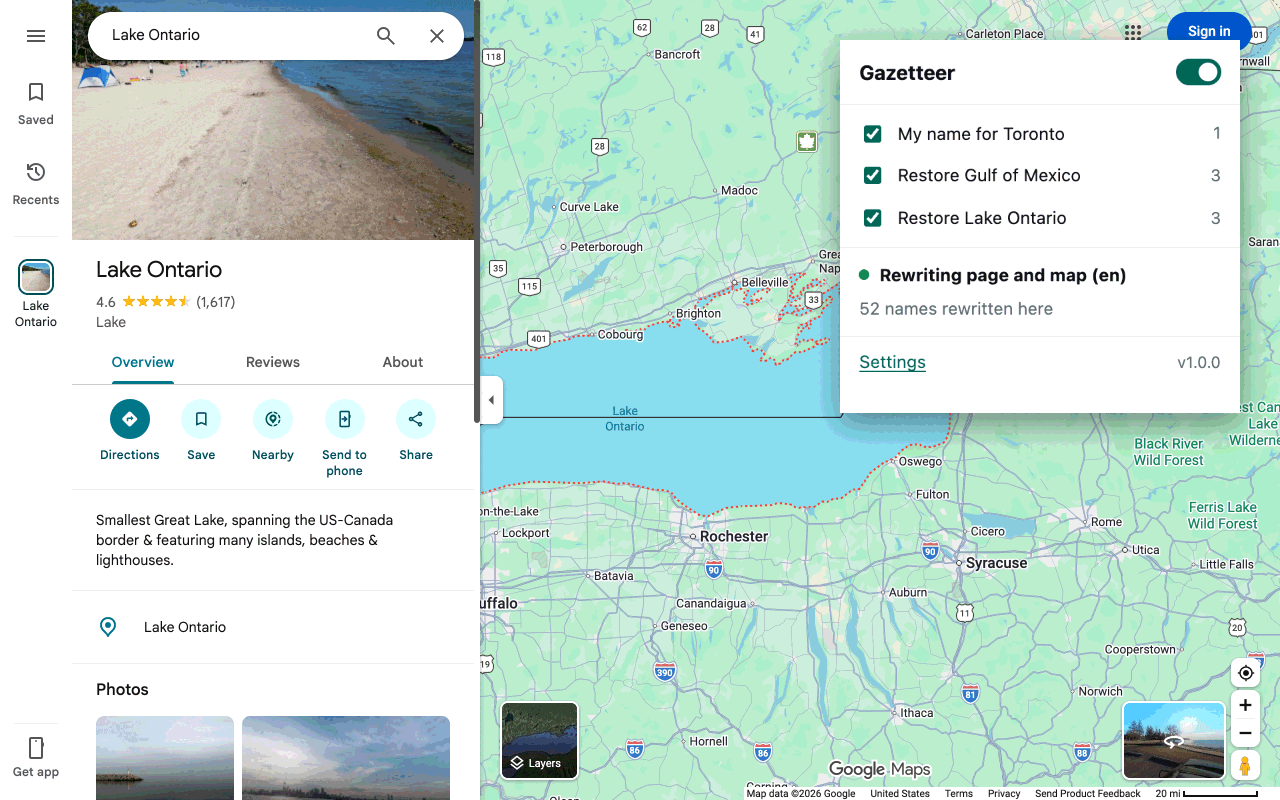
Task: Click Interstate 81 shield south of Syracuse
Action: coord(970,693)
